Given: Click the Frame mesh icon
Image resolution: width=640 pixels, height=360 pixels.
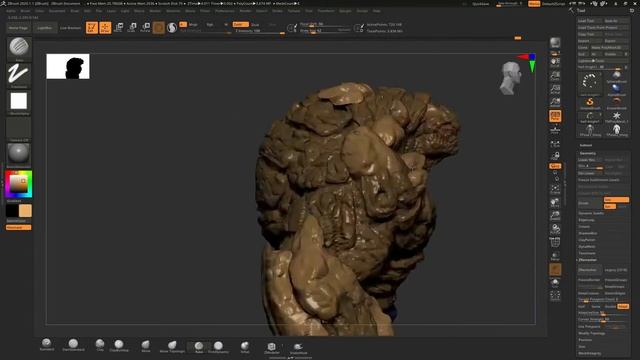Looking at the screenshot, I should click(555, 189).
